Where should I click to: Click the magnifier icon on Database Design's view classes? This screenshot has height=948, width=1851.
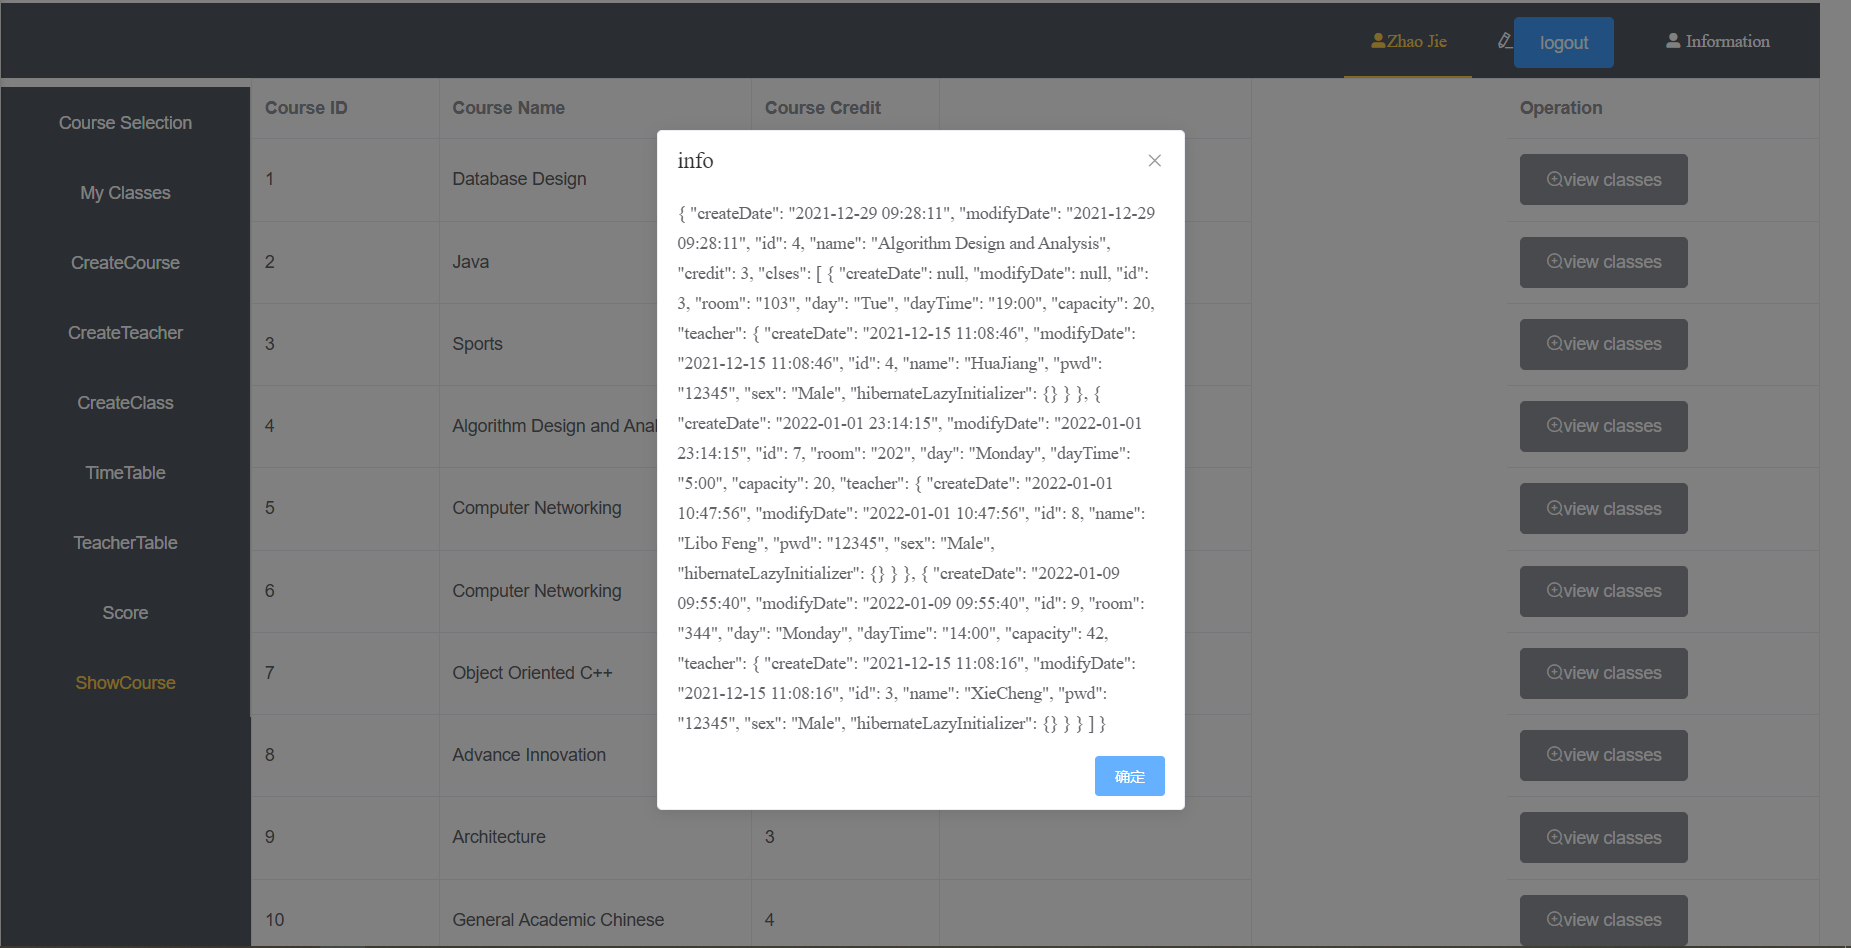[x=1553, y=179]
